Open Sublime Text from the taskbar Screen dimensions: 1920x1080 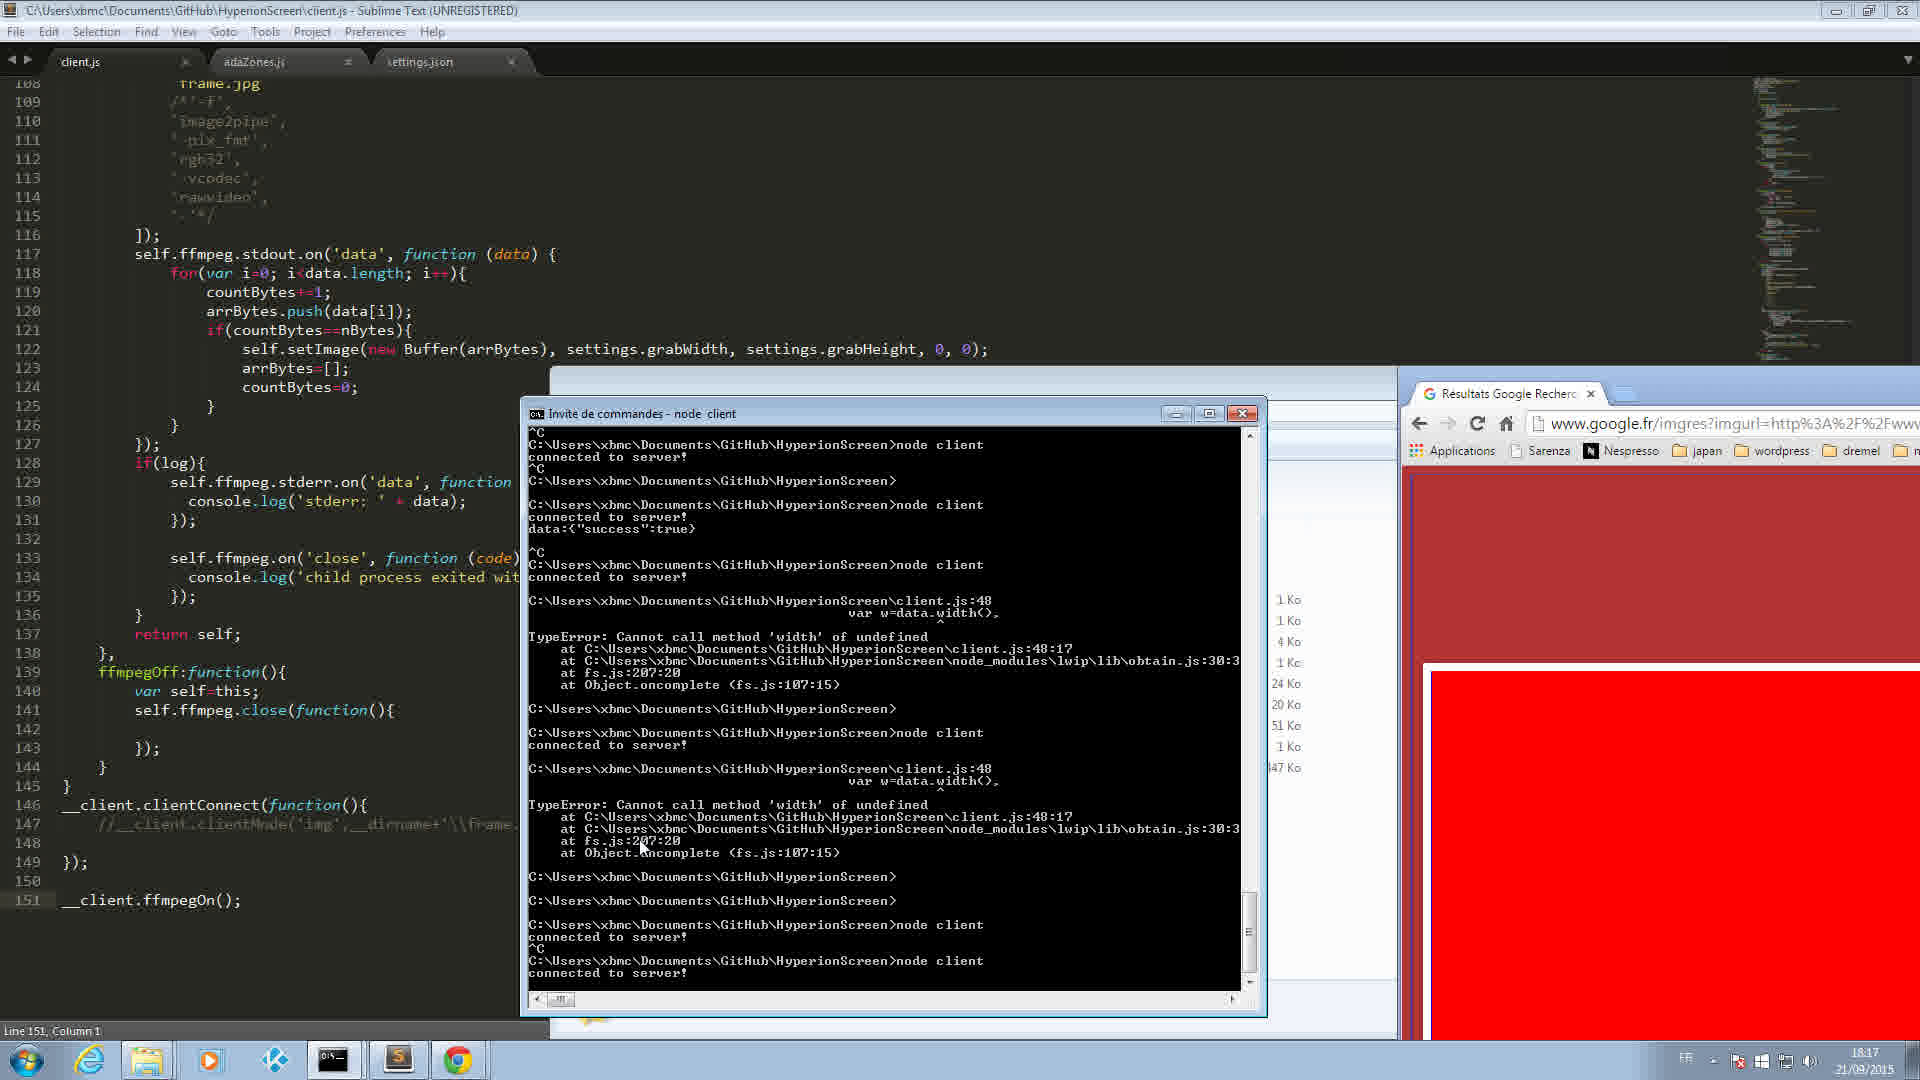click(x=398, y=1060)
